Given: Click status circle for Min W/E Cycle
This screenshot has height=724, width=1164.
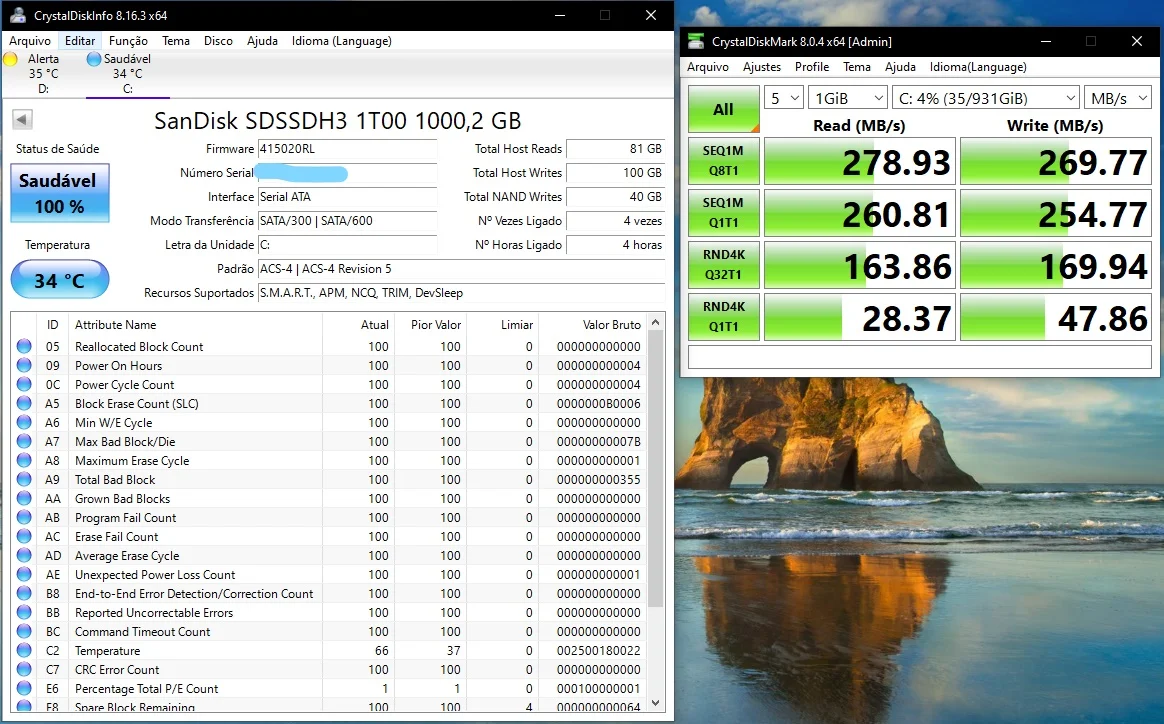Looking at the screenshot, I should tap(24, 423).
